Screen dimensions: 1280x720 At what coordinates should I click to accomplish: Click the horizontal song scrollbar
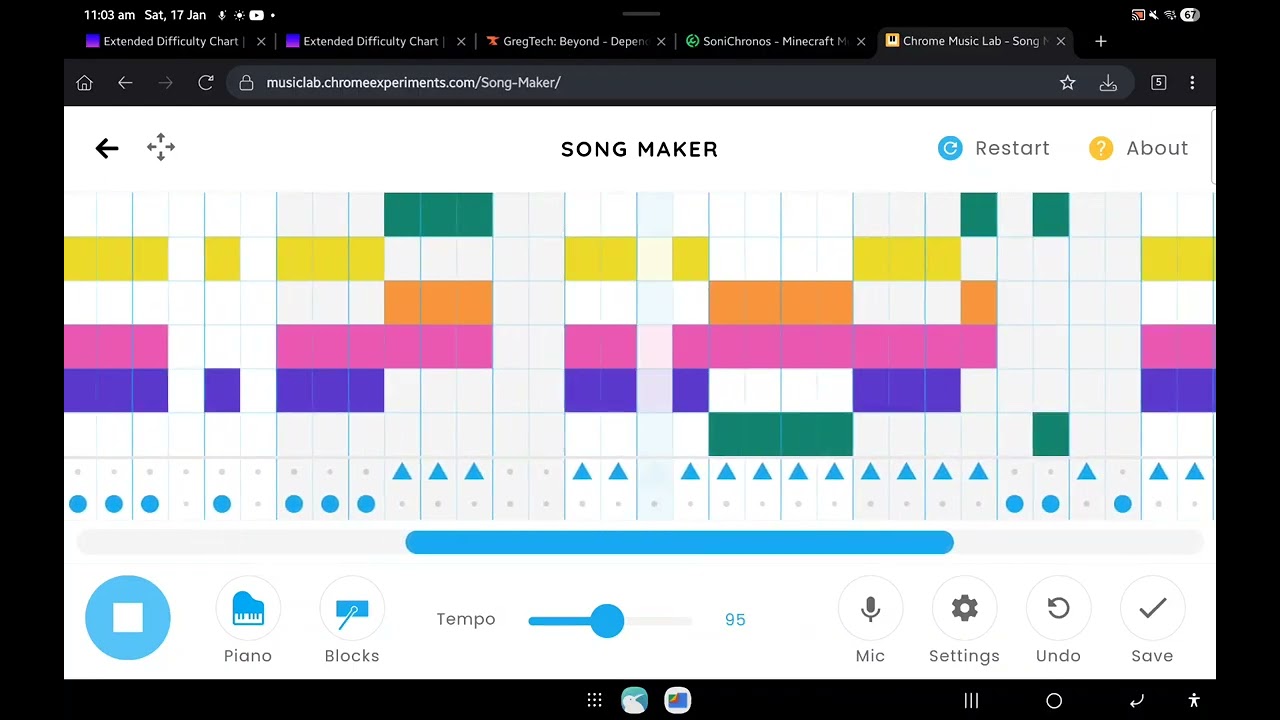[x=680, y=542]
